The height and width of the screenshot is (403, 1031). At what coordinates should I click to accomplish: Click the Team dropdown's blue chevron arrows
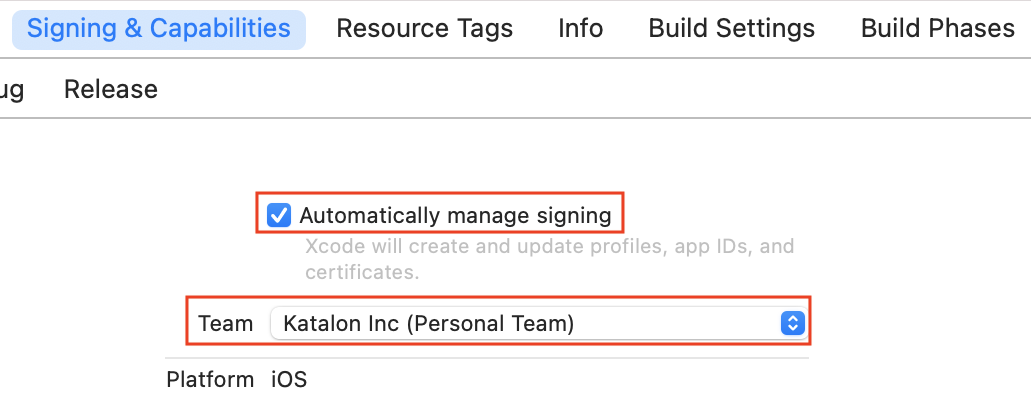(791, 323)
